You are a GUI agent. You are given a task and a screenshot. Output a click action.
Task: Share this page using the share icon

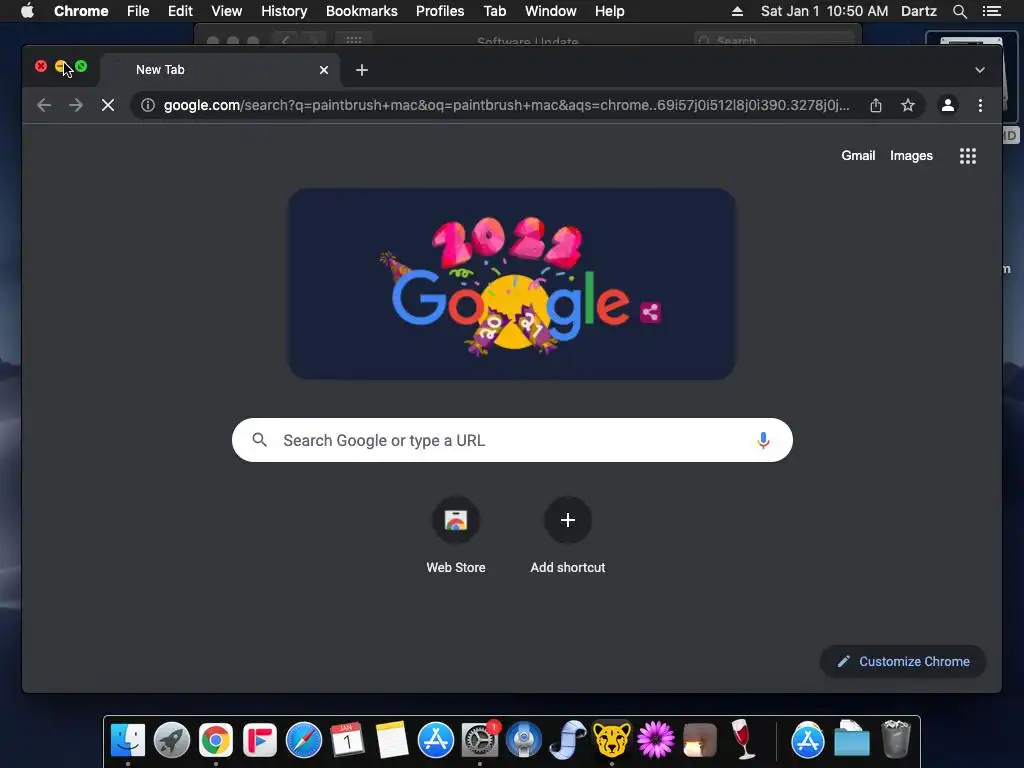point(876,105)
